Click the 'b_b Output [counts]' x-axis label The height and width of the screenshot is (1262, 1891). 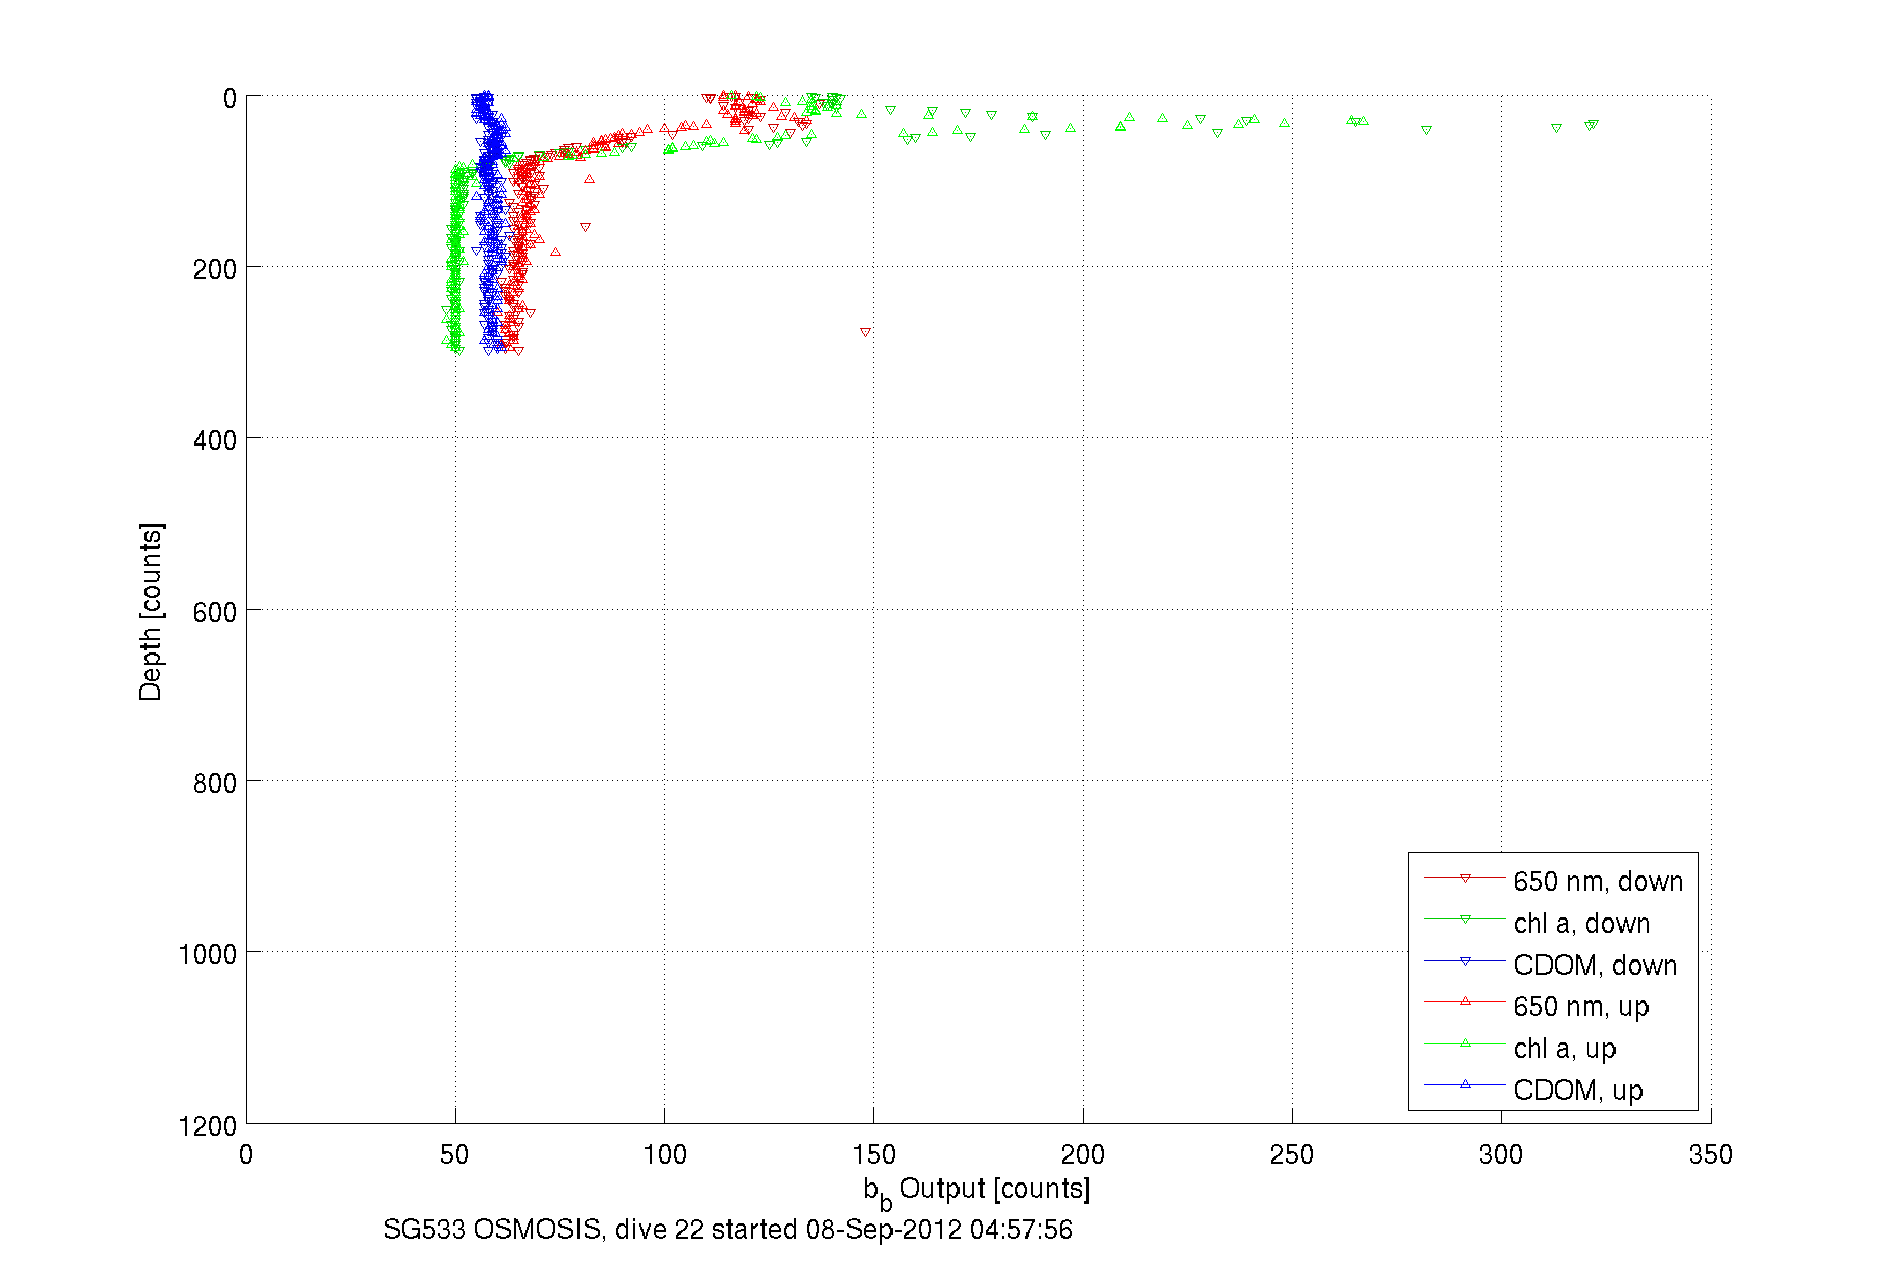(x=976, y=1190)
